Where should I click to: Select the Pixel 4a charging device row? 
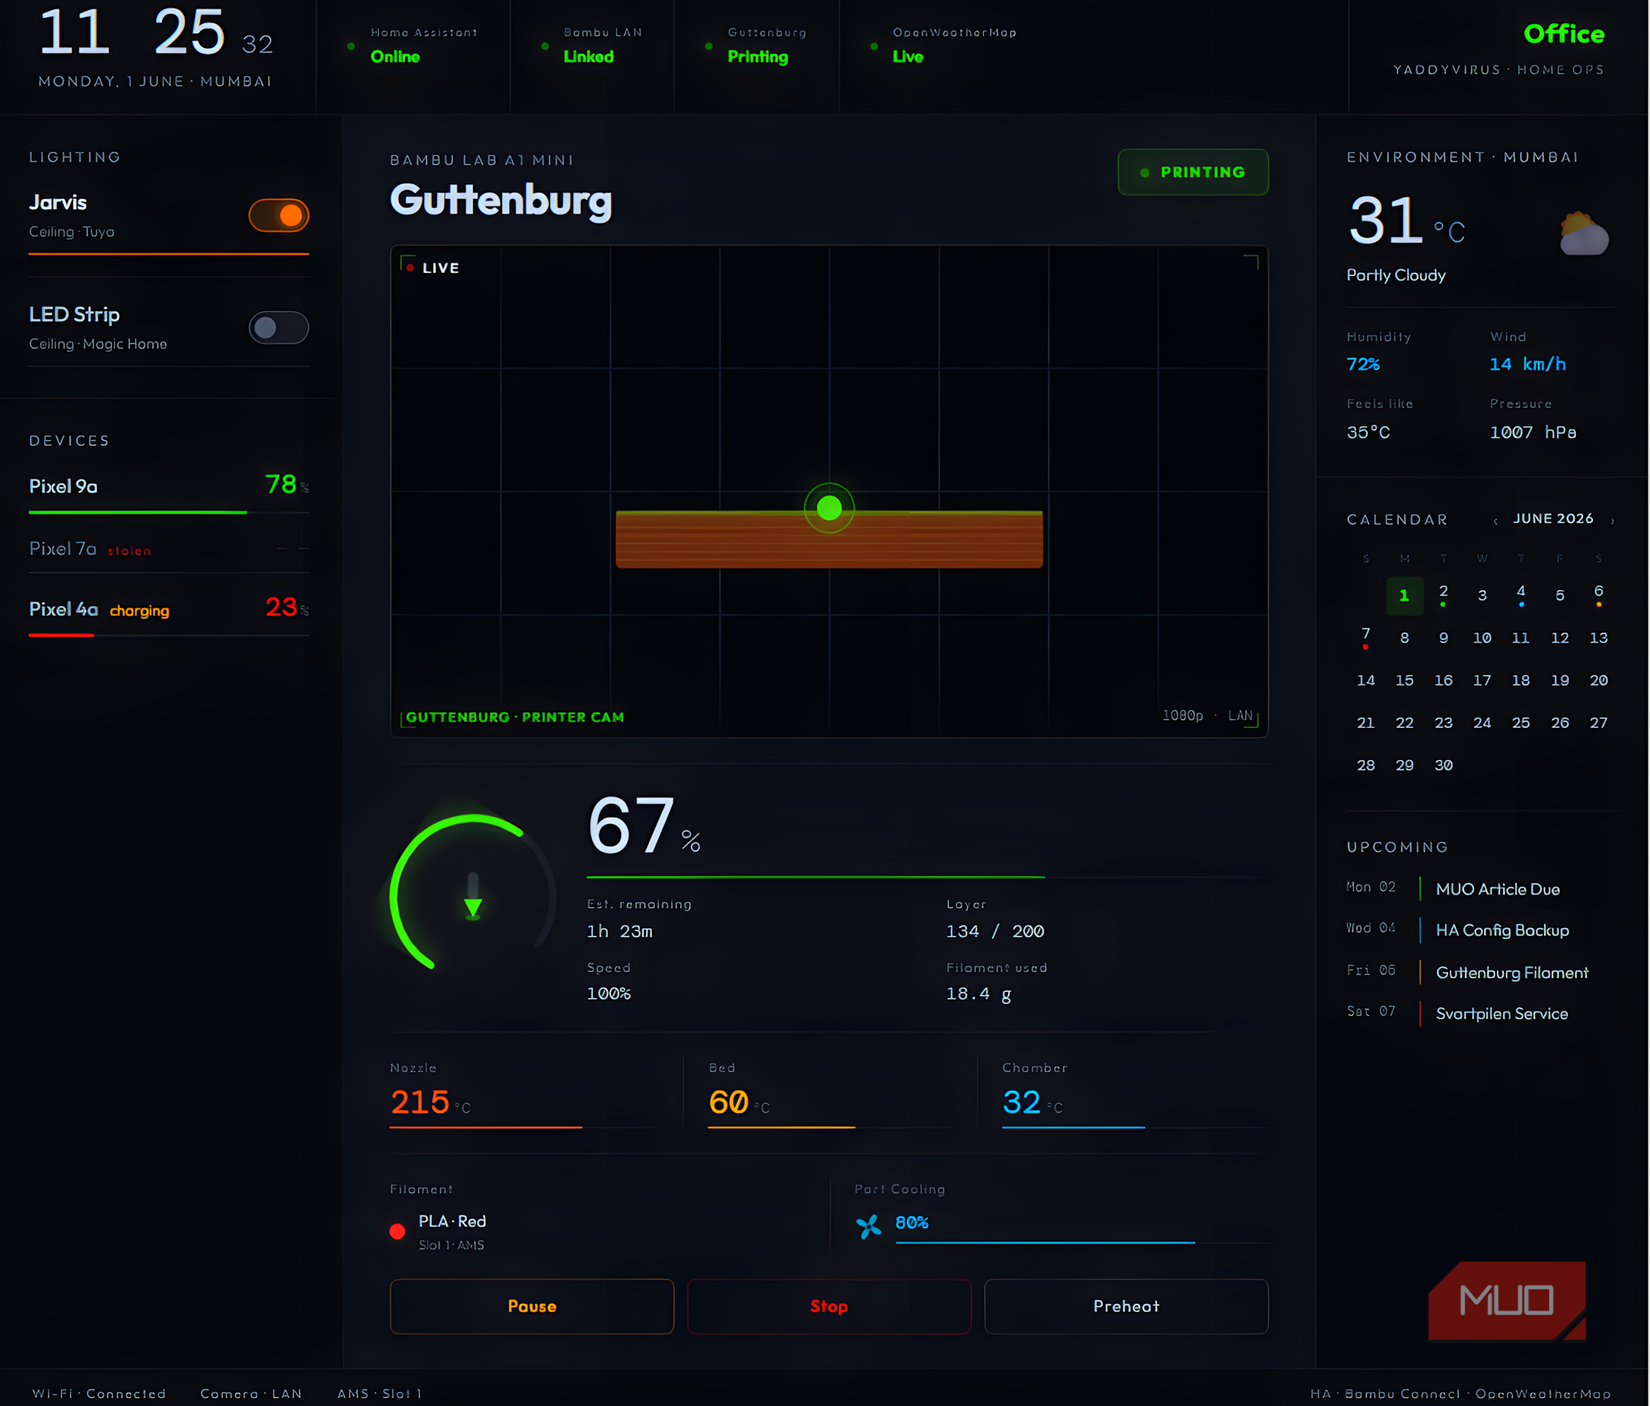(169, 612)
